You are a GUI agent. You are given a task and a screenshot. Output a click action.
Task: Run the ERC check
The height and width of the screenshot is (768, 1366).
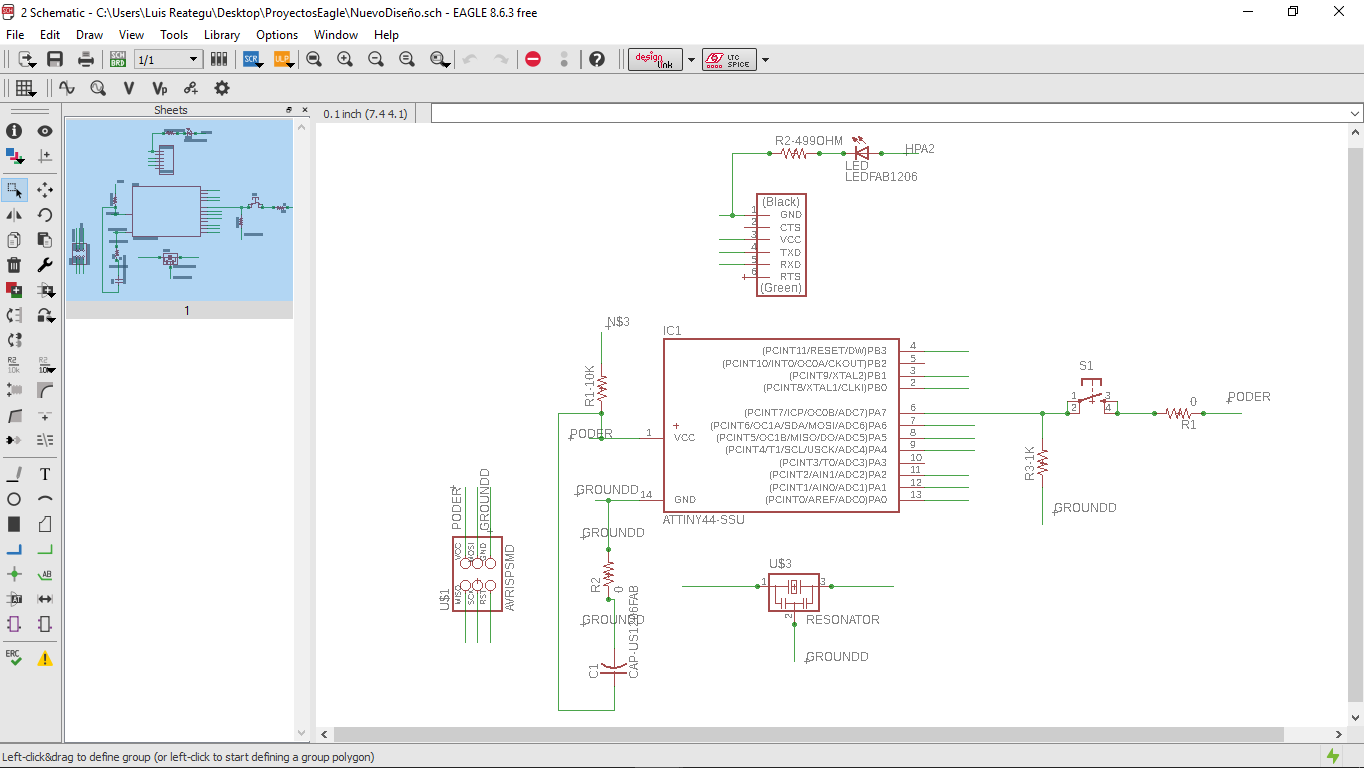click(14, 657)
